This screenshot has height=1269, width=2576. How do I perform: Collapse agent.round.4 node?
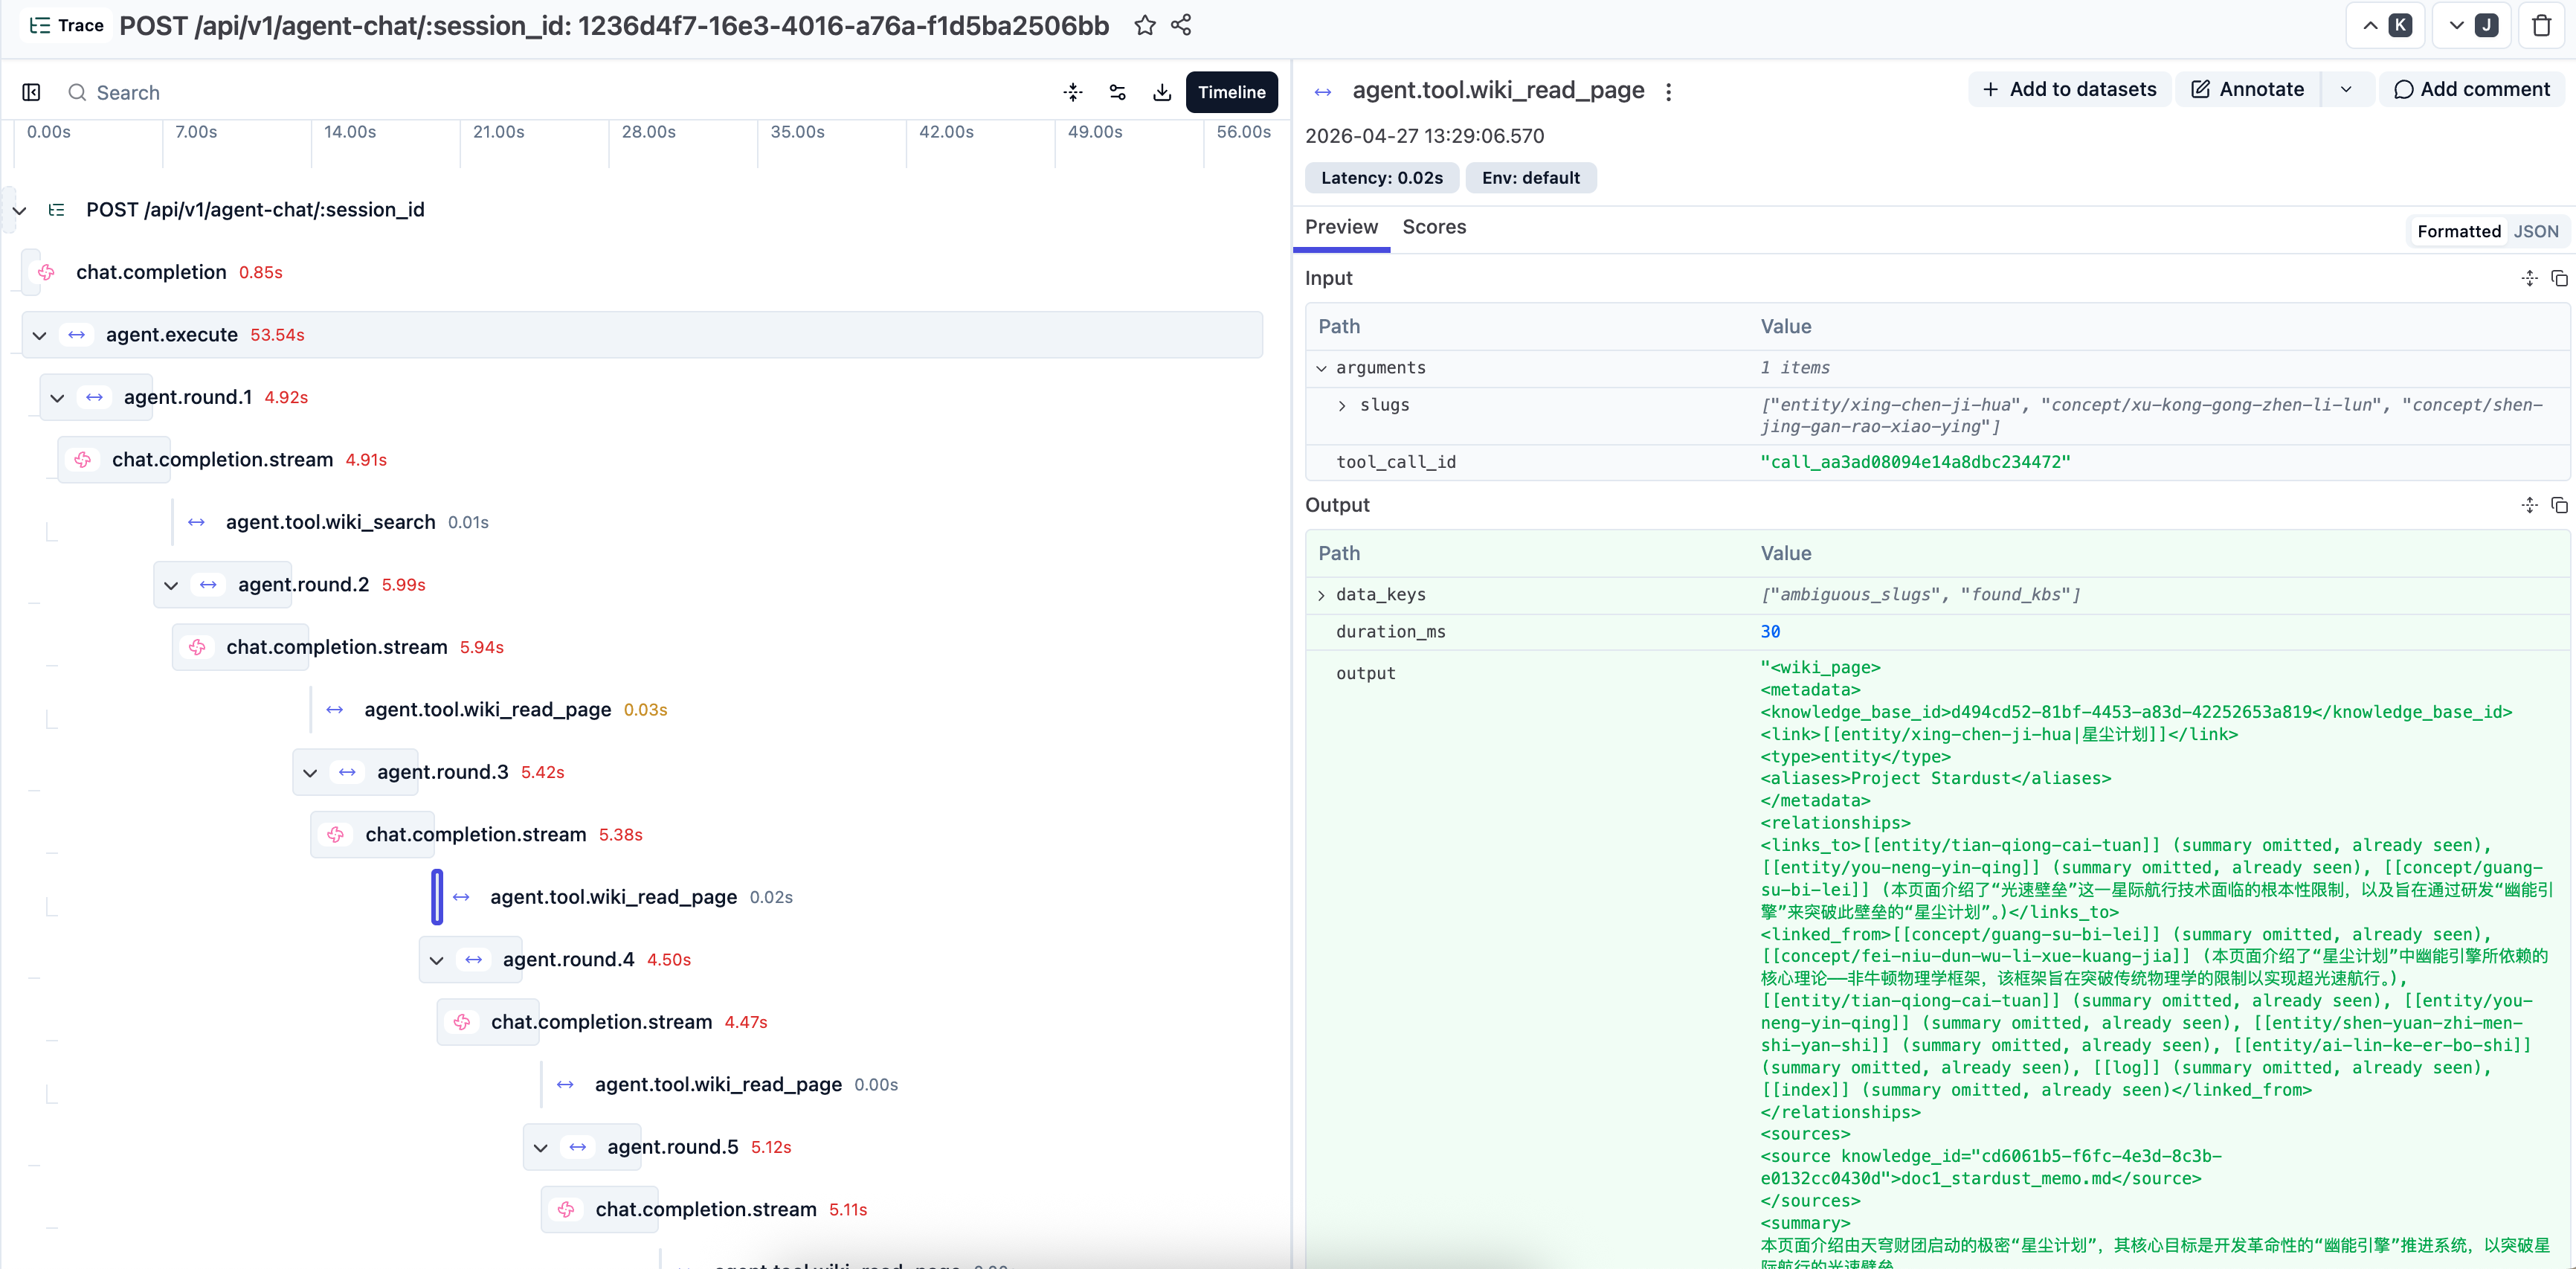[x=436, y=960]
